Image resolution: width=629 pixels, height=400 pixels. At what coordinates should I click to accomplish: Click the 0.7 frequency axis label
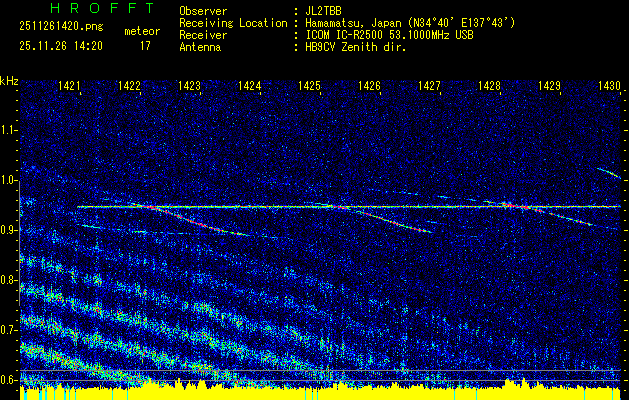9,329
